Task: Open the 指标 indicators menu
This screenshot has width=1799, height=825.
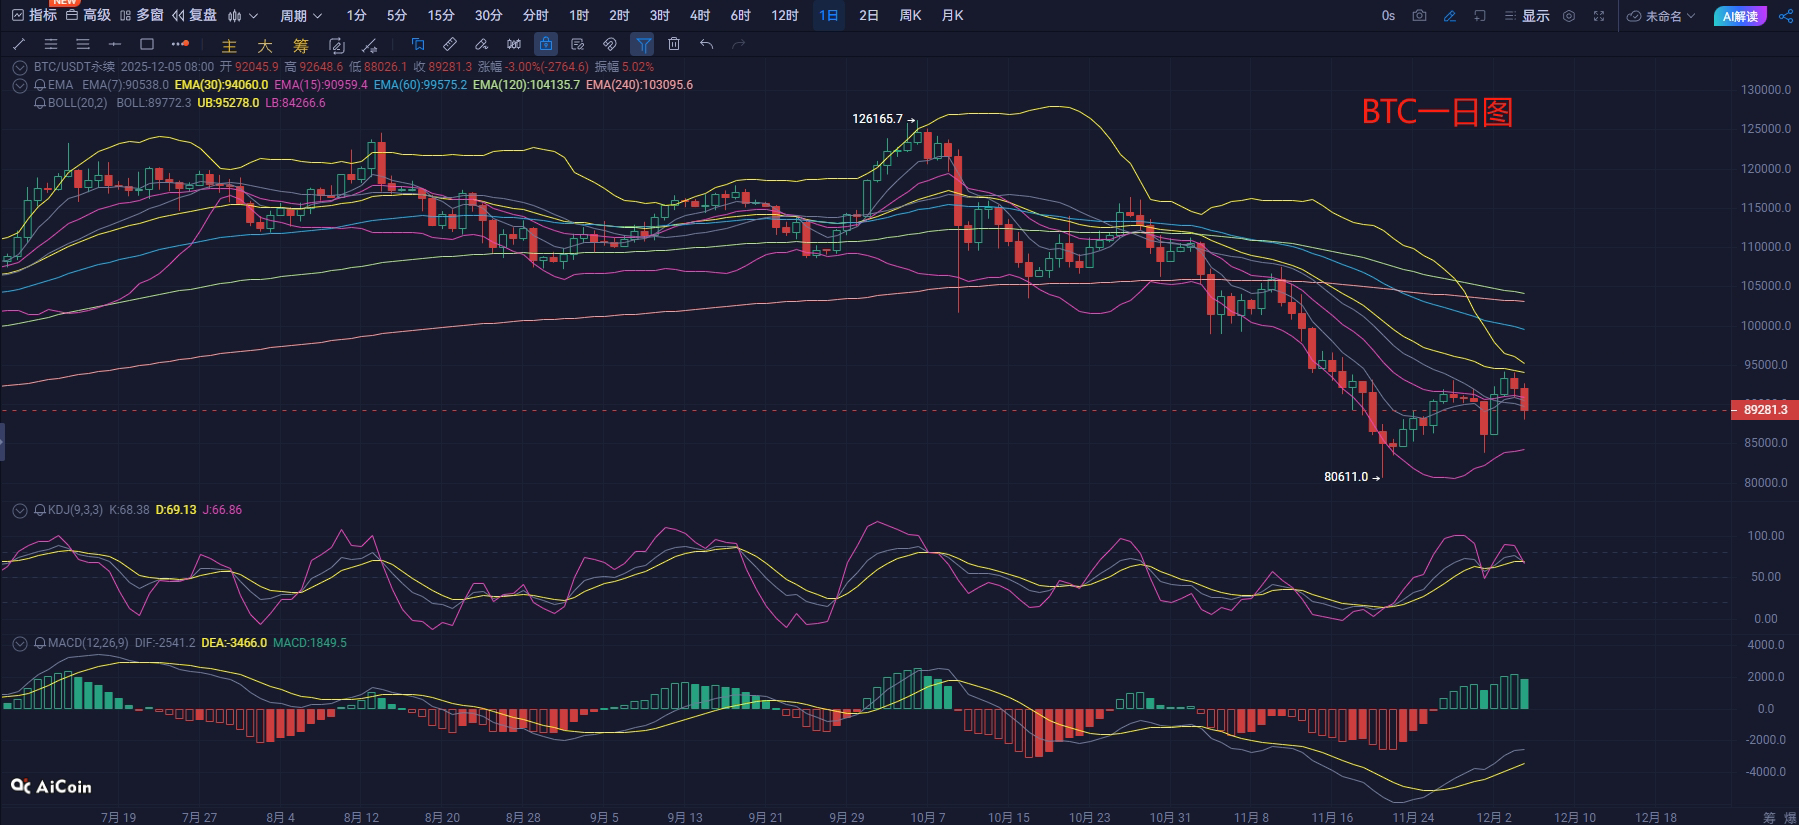Action: point(34,16)
